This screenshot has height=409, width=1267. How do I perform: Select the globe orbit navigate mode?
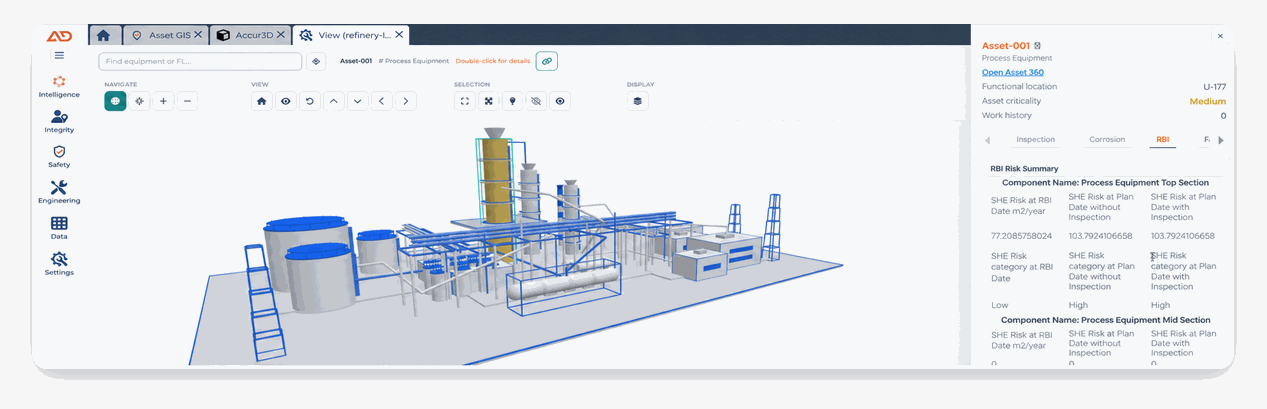click(x=115, y=101)
